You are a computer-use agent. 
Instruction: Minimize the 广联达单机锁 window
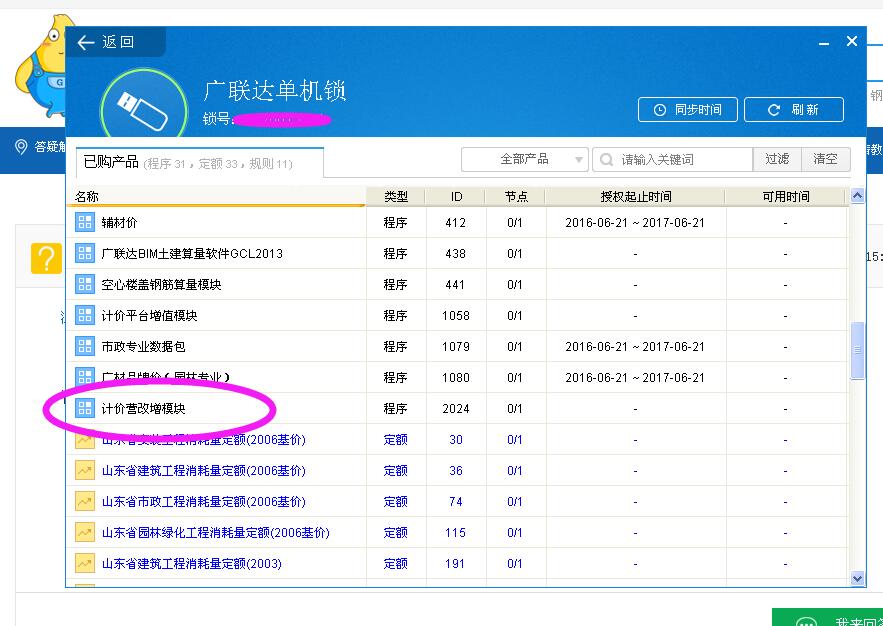click(824, 42)
